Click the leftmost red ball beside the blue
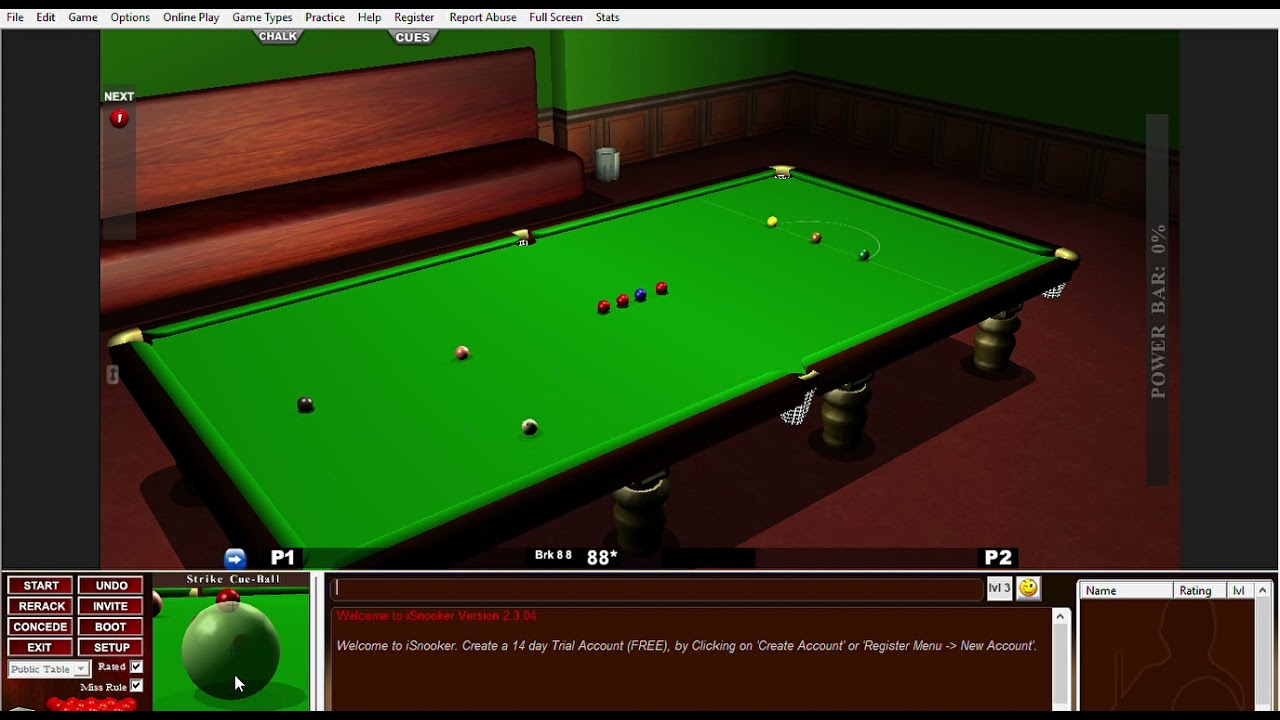Viewport: 1280px width, 720px height. pos(603,307)
